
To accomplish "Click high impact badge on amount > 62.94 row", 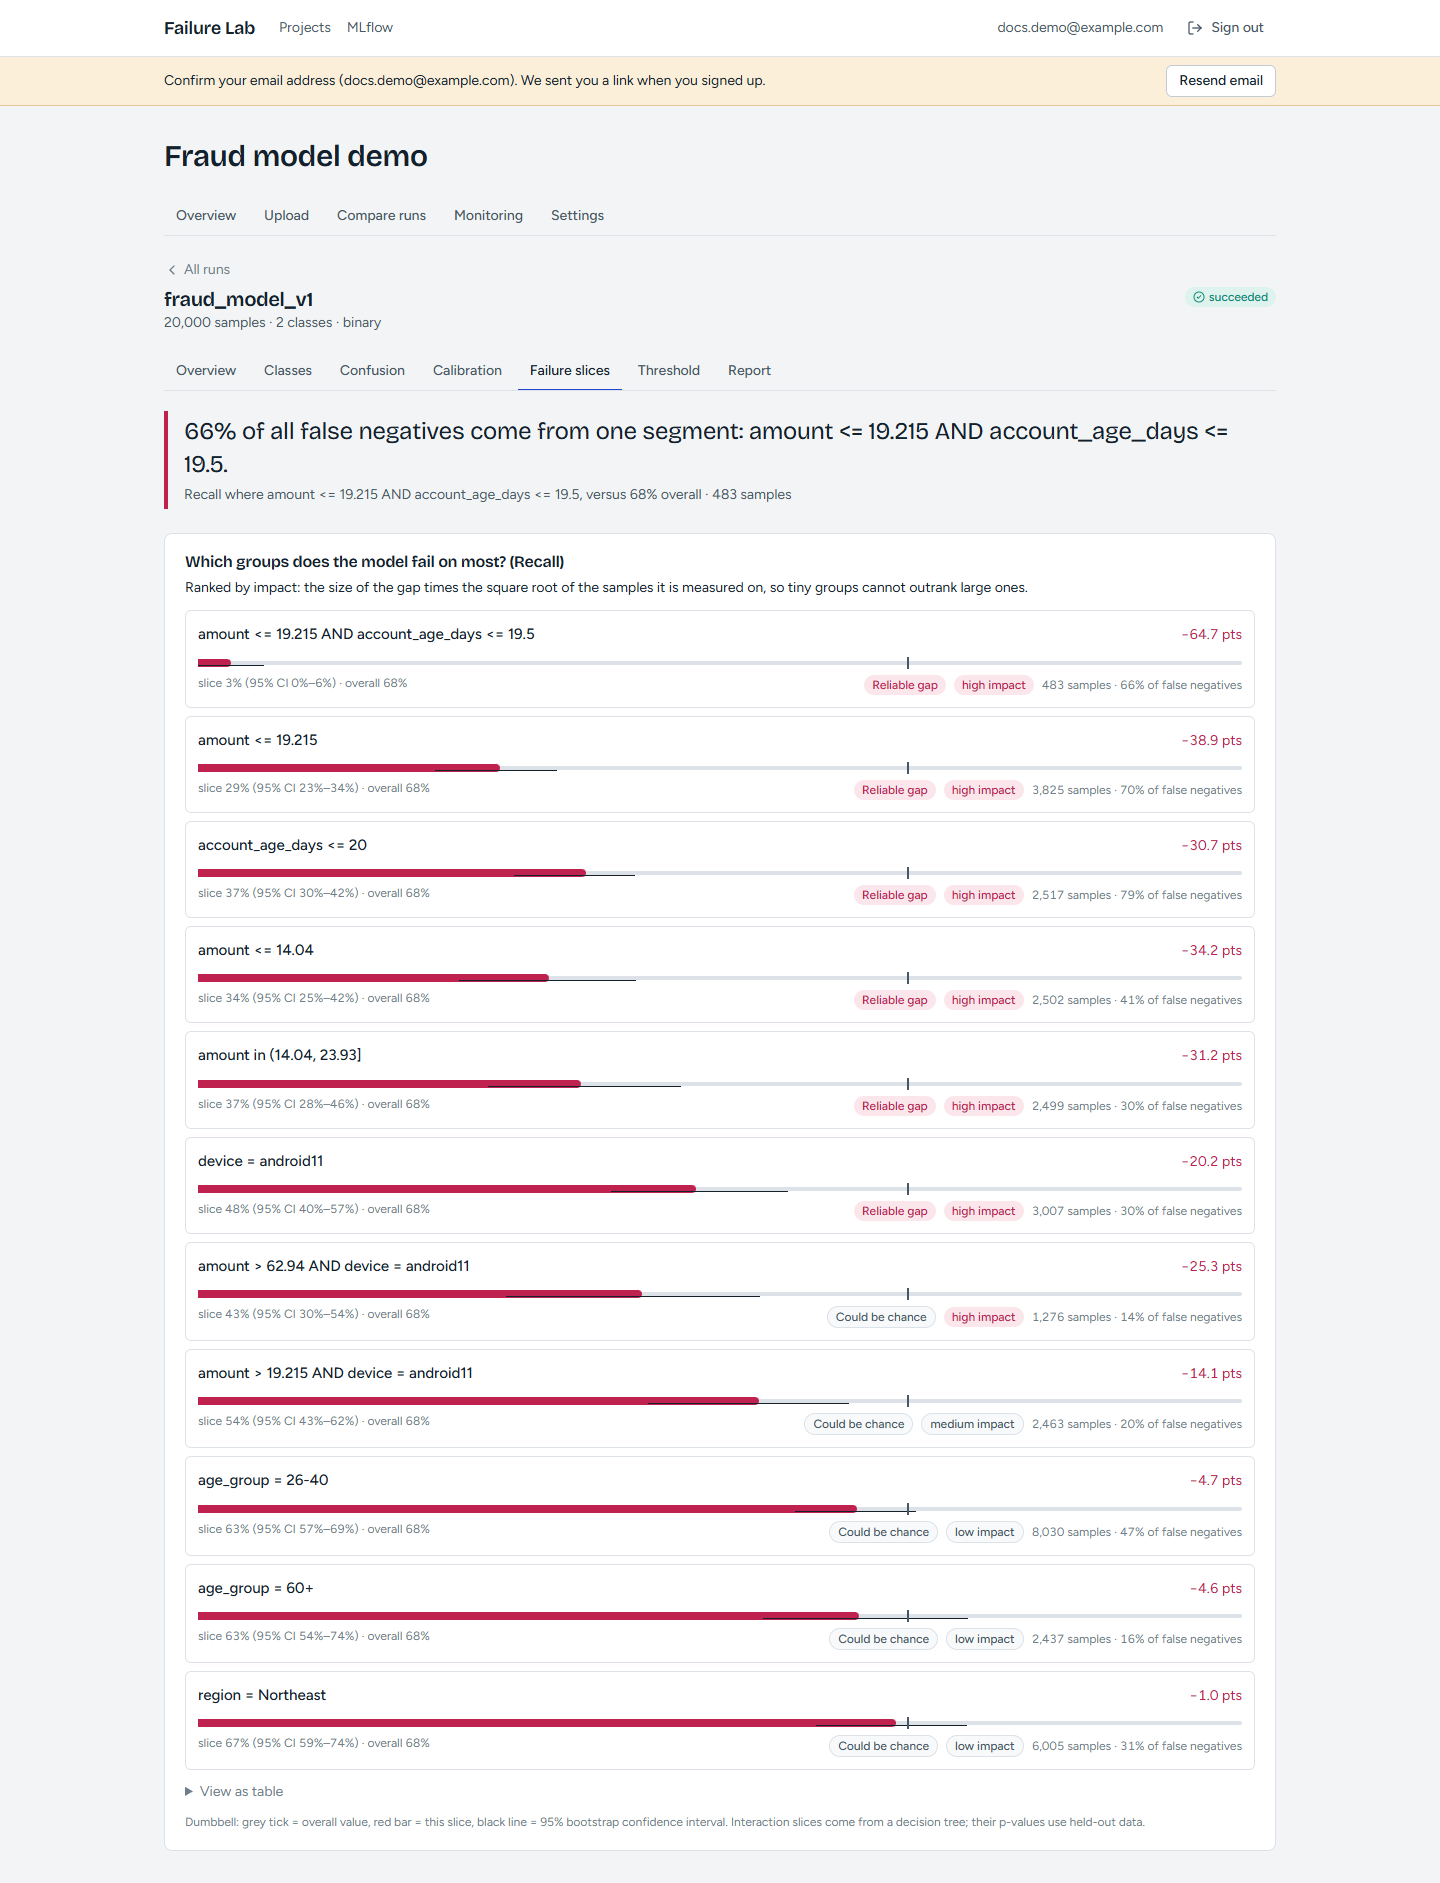I will tap(983, 1318).
